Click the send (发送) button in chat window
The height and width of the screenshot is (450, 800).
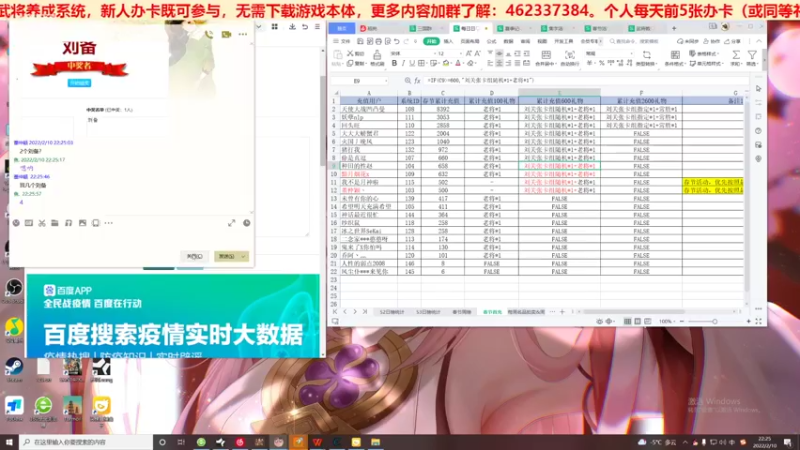coord(227,256)
